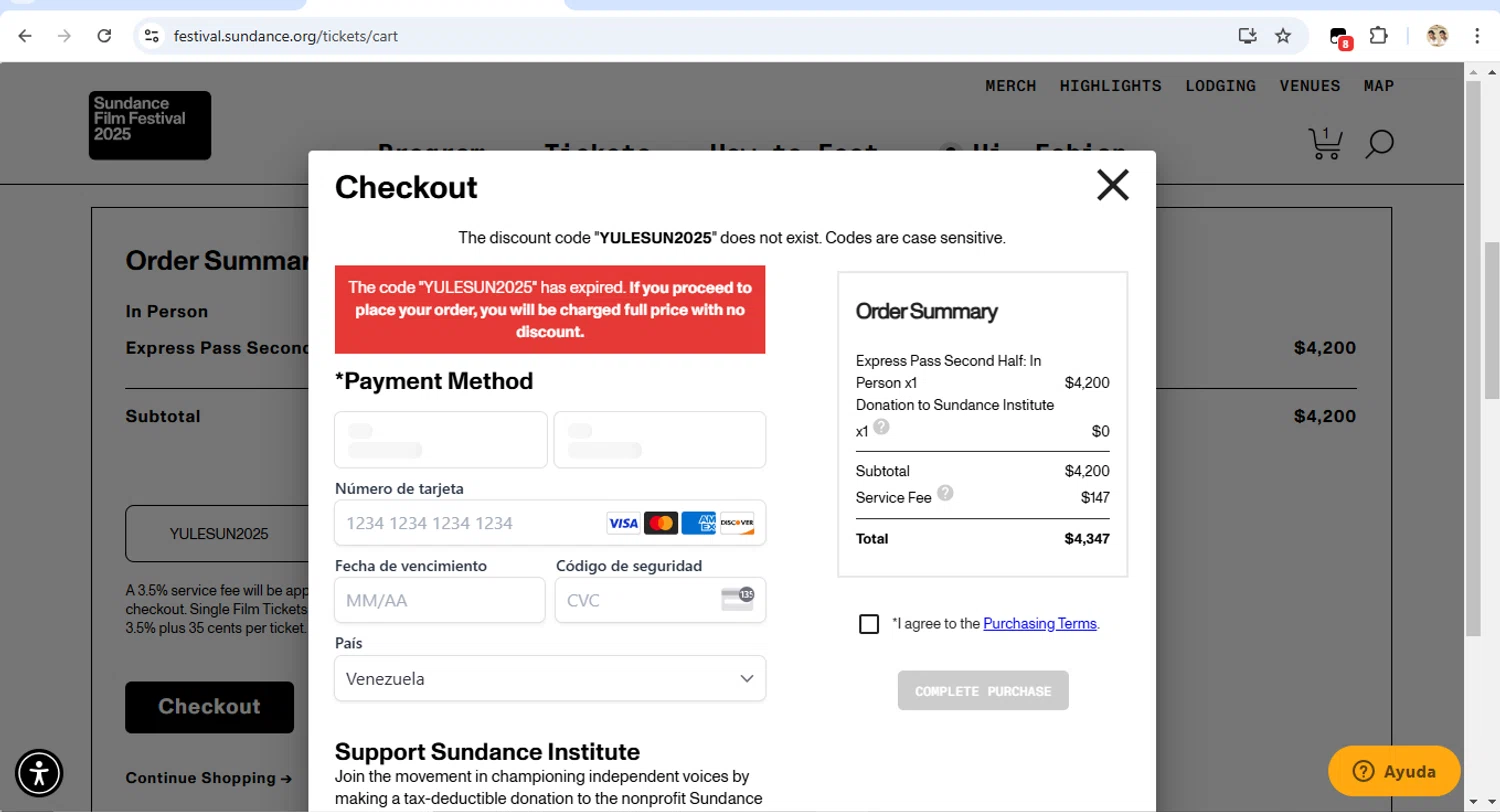Click the Service Fee $147 amount
This screenshot has width=1500, height=812.
pos(1095,497)
